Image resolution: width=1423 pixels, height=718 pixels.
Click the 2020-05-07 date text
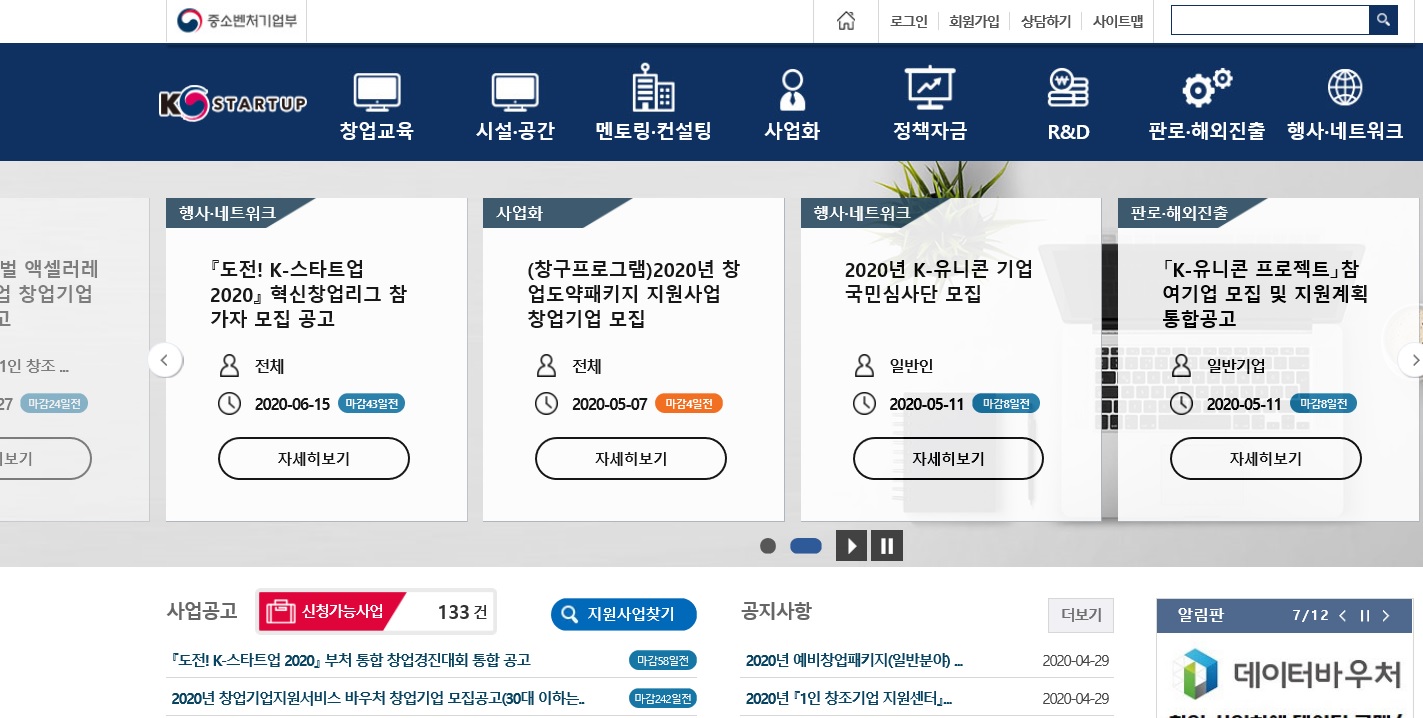(610, 404)
